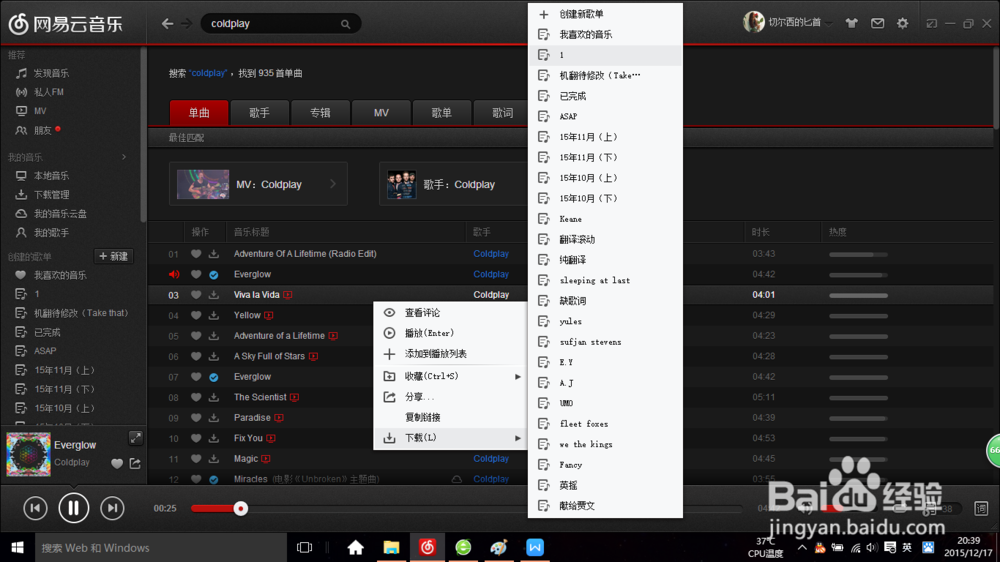Viewport: 1000px width, 562px height.
Task: Skip to next track
Action: pyautogui.click(x=112, y=508)
